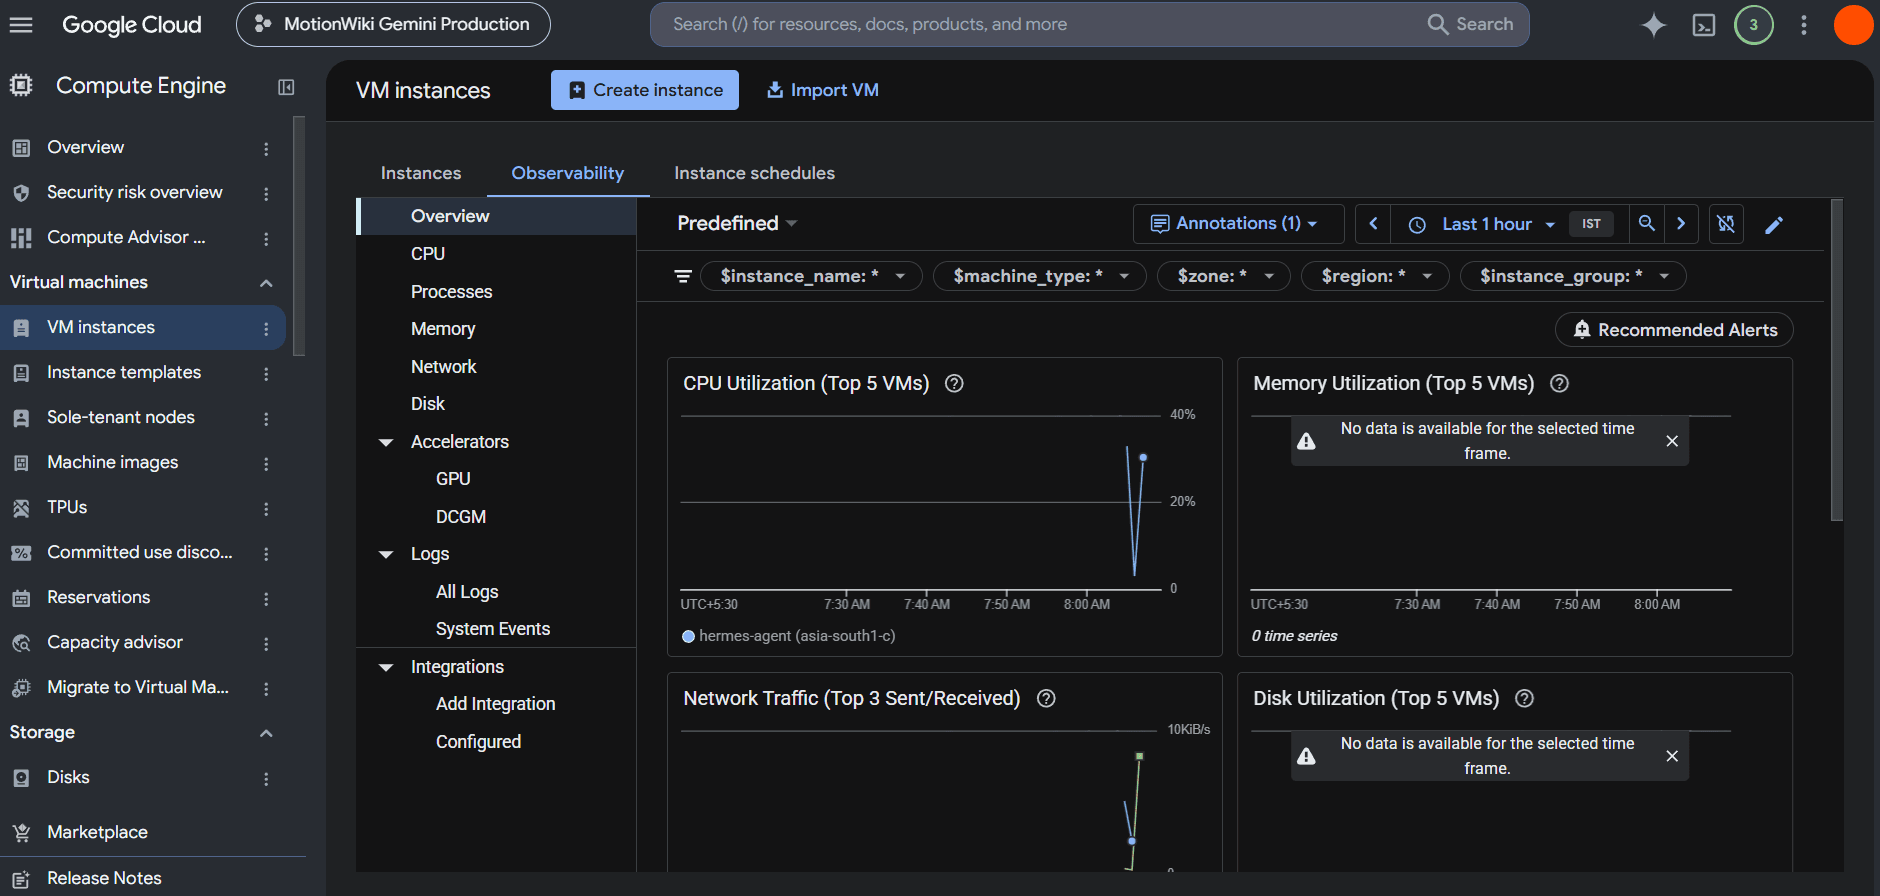1880x896 pixels.
Task: Open the MotionWiki Gemini Production project picker
Action: (x=393, y=24)
